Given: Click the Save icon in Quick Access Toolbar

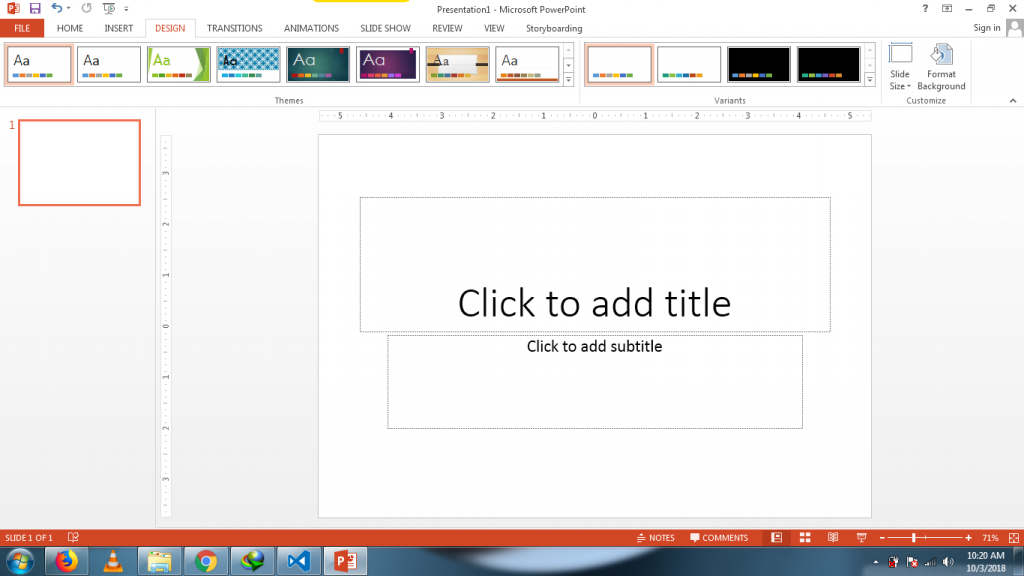Looking at the screenshot, I should [34, 8].
